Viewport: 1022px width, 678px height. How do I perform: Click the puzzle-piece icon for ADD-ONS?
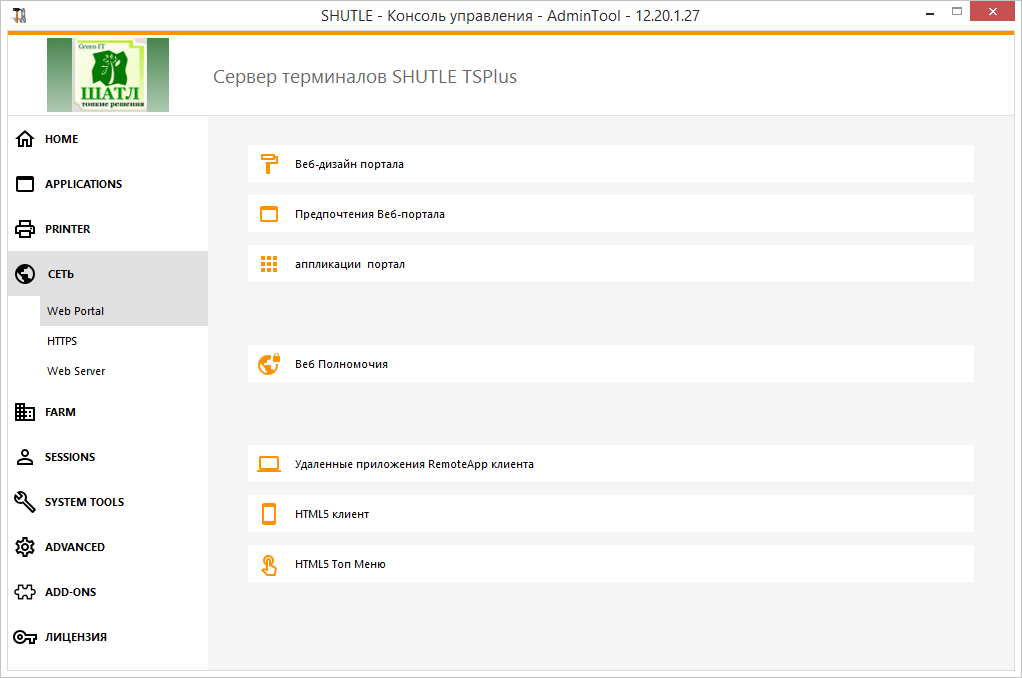coord(24,592)
